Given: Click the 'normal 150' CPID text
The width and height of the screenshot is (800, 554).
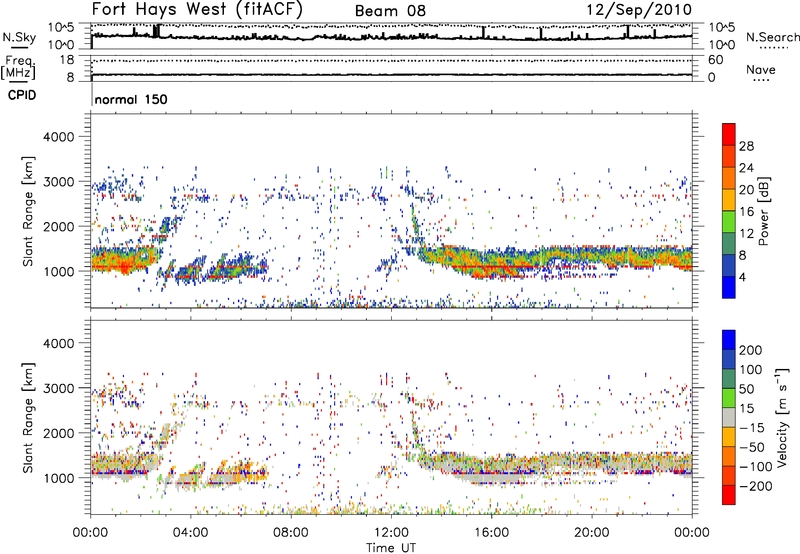Looking at the screenshot, I should 131,99.
